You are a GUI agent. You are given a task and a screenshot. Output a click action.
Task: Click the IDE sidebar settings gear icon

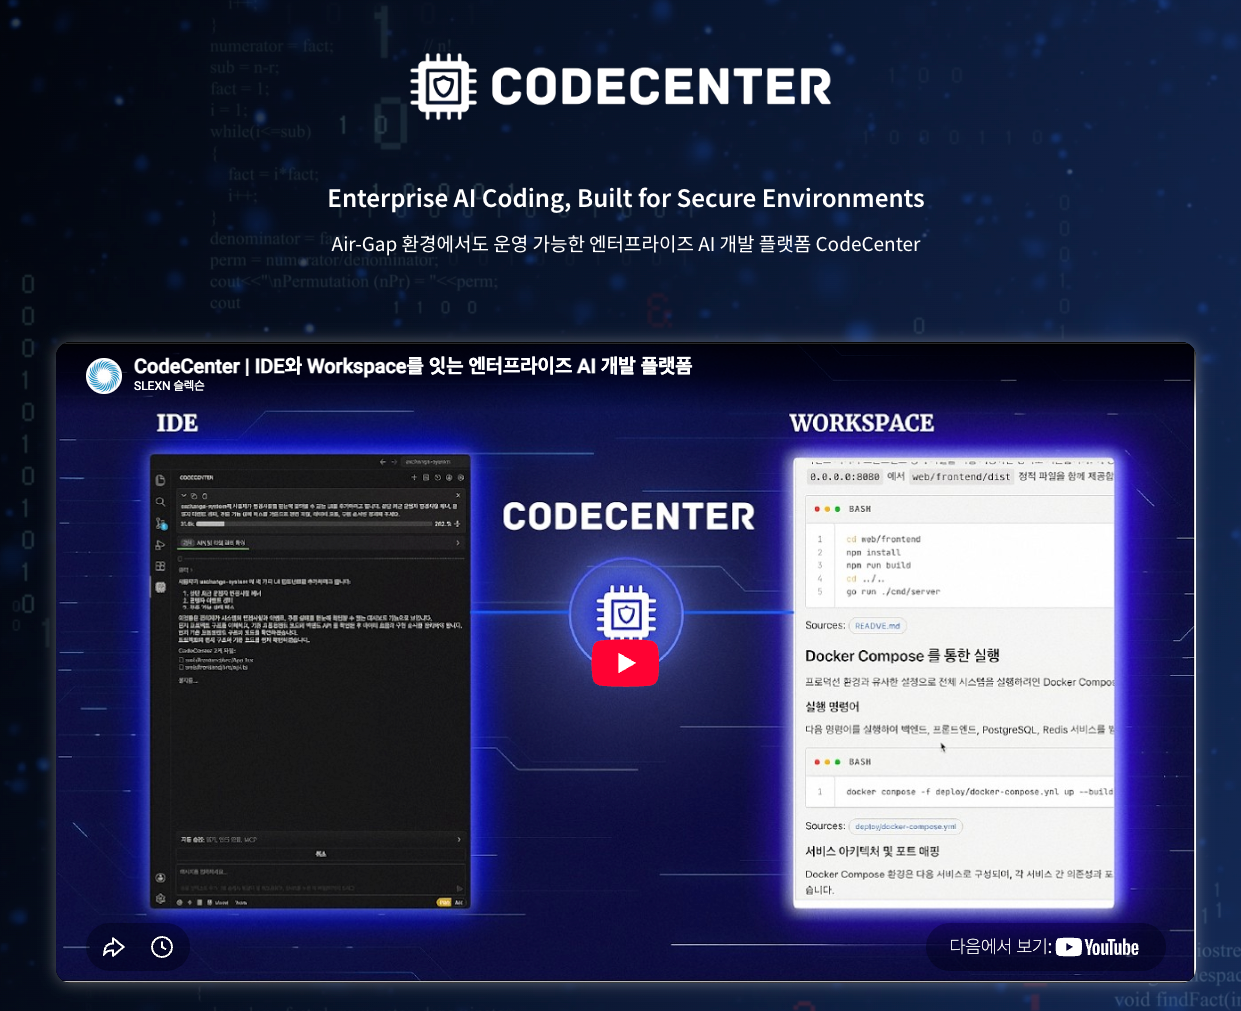pyautogui.click(x=160, y=898)
